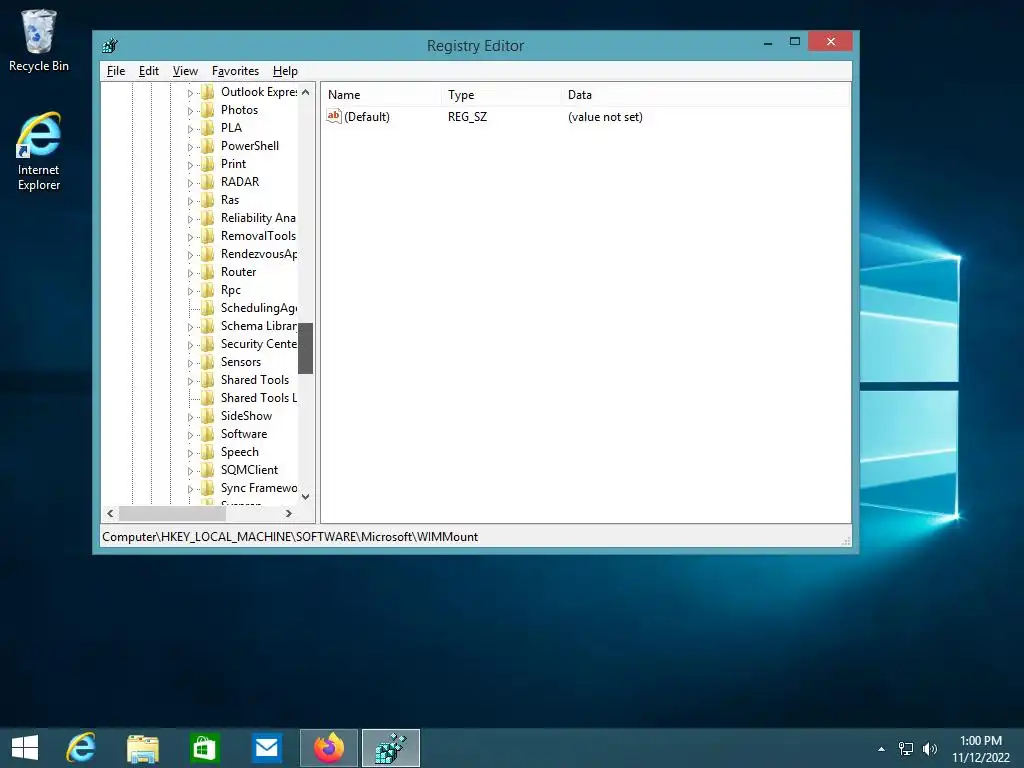Click the Registry Editor title bar icon
Screen dimensions: 1024x768
110,46
